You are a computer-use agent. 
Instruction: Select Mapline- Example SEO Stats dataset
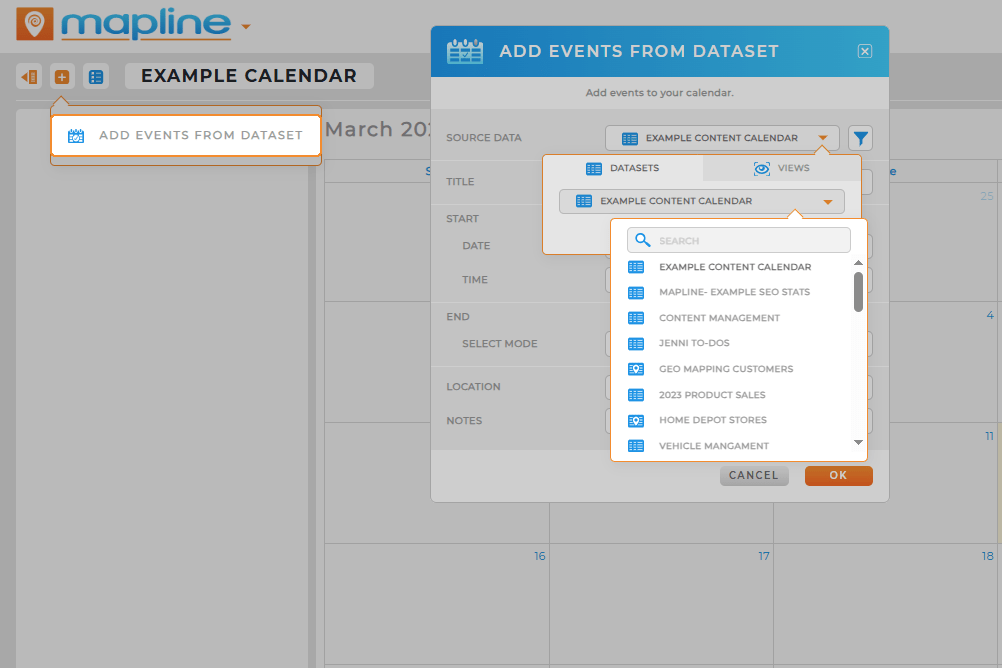click(735, 292)
